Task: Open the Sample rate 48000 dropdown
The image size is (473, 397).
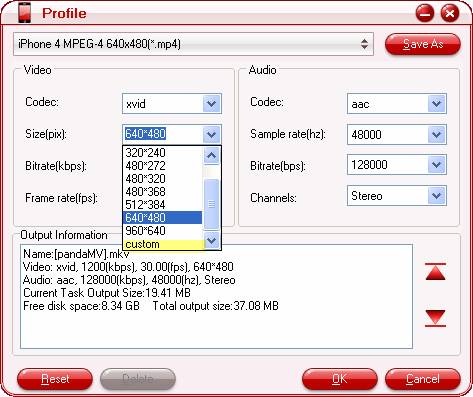Action: (x=437, y=134)
